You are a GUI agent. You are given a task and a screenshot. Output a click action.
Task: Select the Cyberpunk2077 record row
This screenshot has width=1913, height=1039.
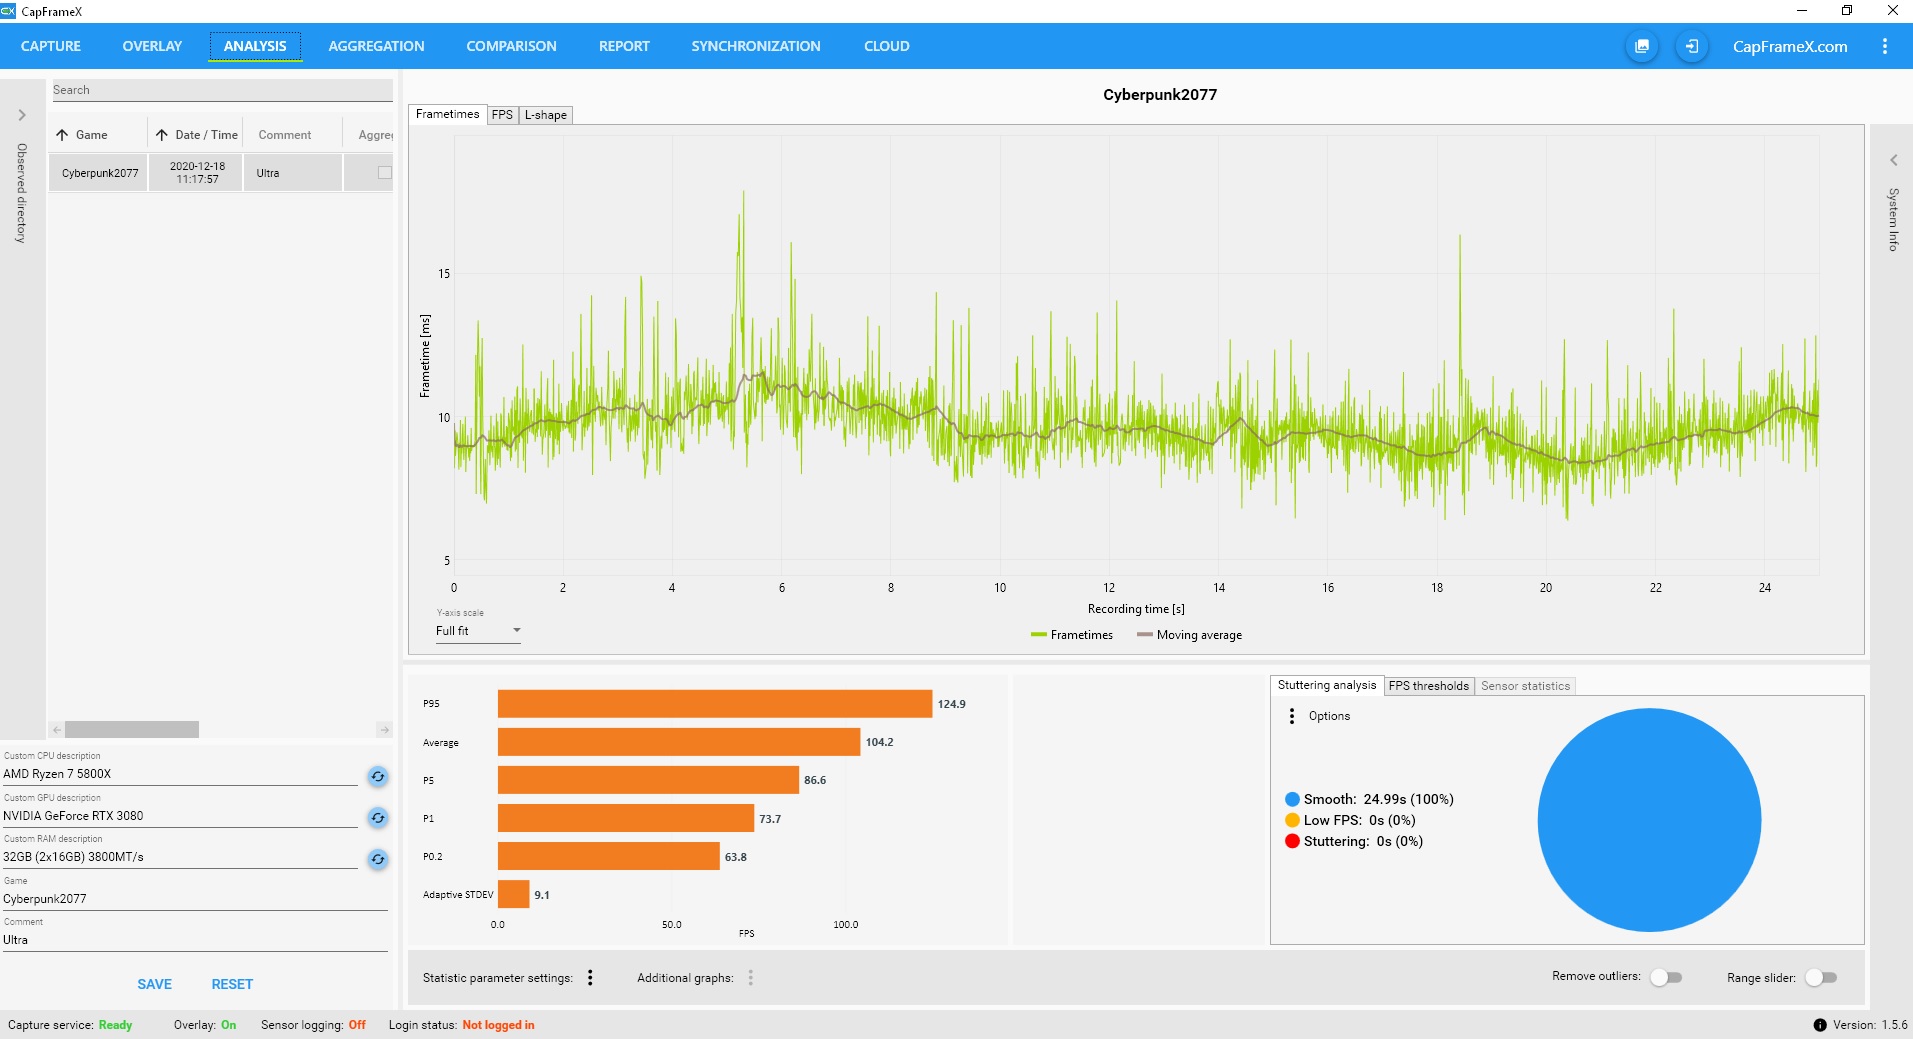(x=221, y=173)
